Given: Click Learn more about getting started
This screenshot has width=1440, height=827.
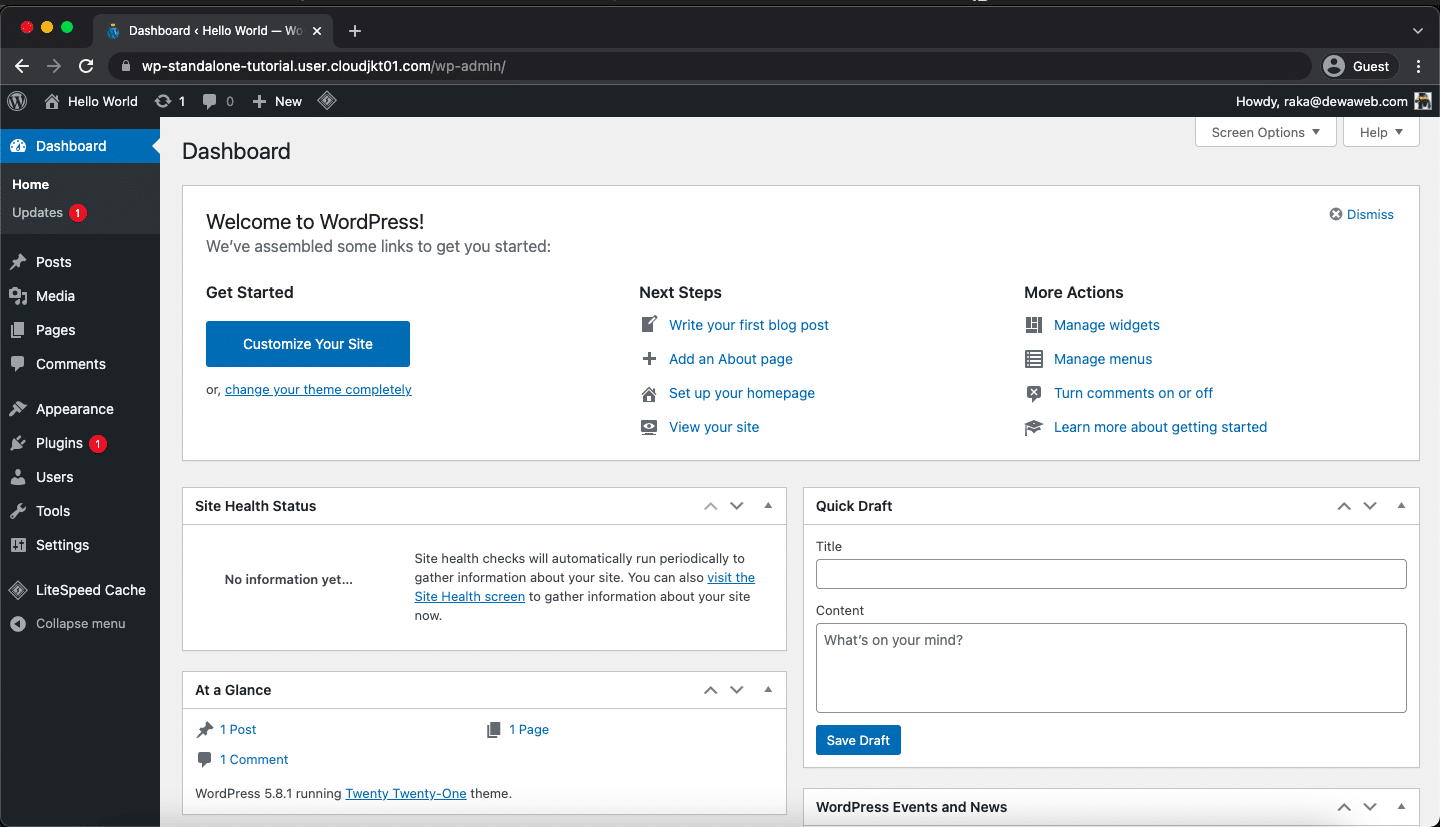Looking at the screenshot, I should (1160, 427).
